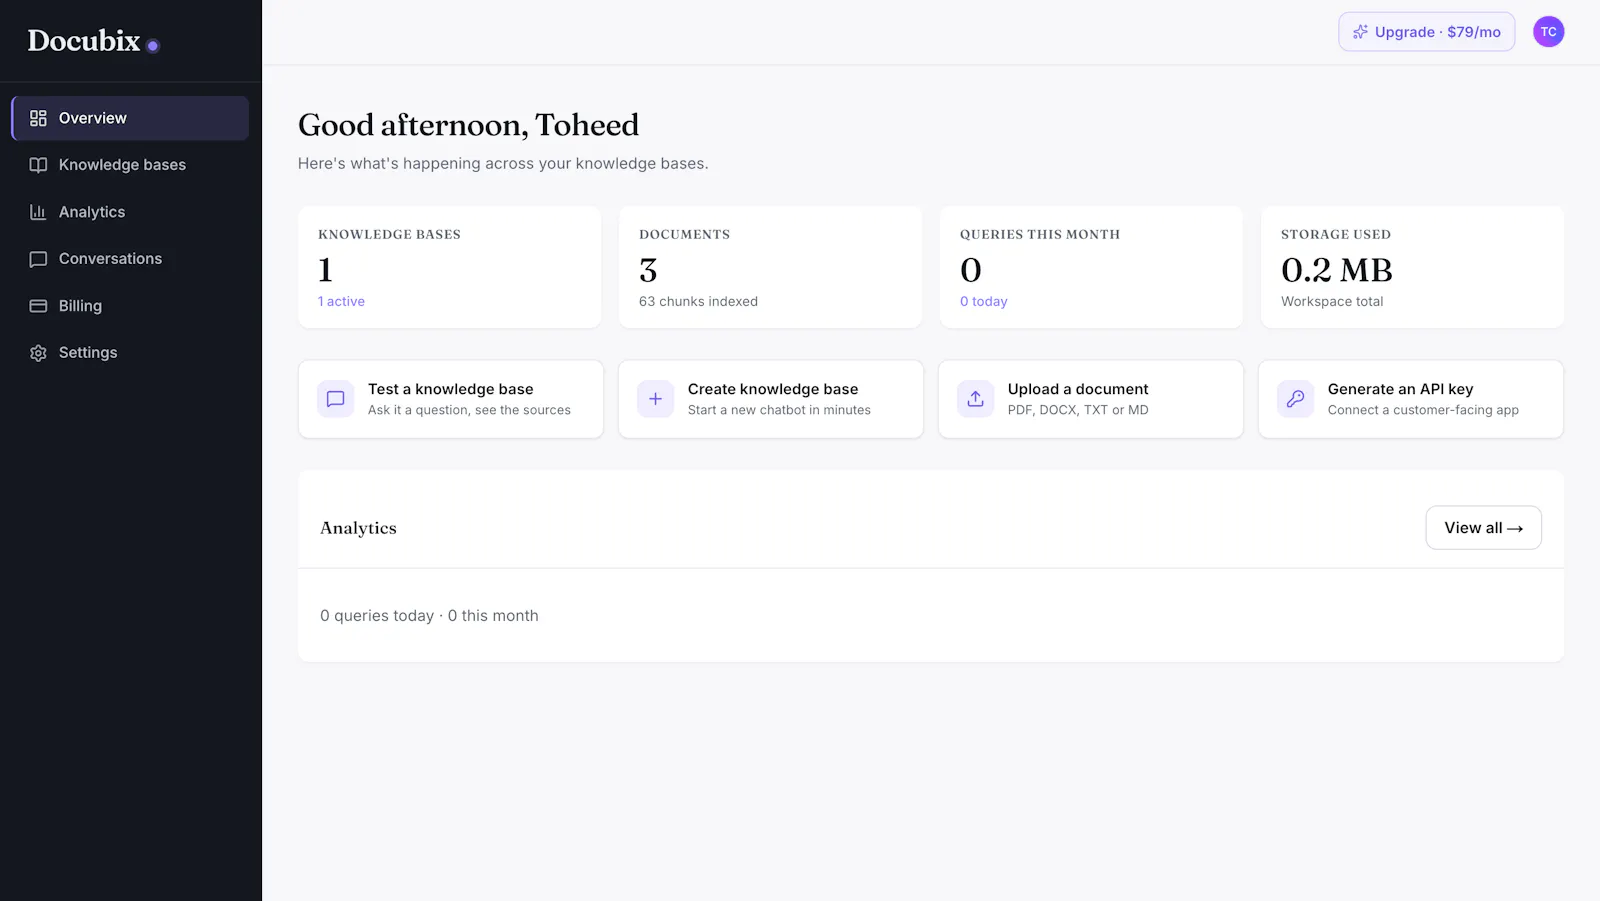Click the plus icon on Create knowledge base
The height and width of the screenshot is (901, 1600).
point(656,399)
